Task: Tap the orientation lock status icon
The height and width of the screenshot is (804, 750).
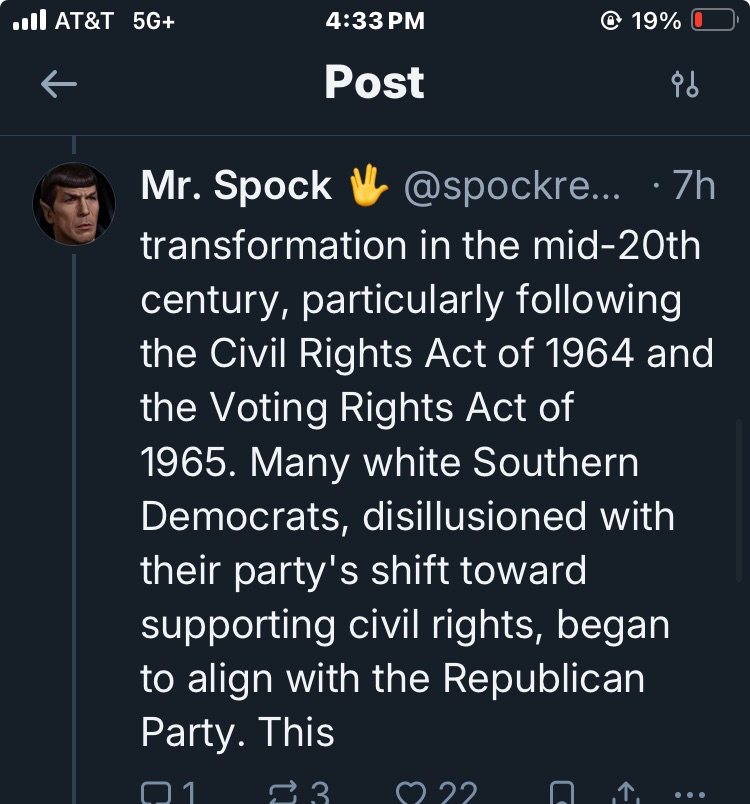Action: pyautogui.click(x=610, y=21)
